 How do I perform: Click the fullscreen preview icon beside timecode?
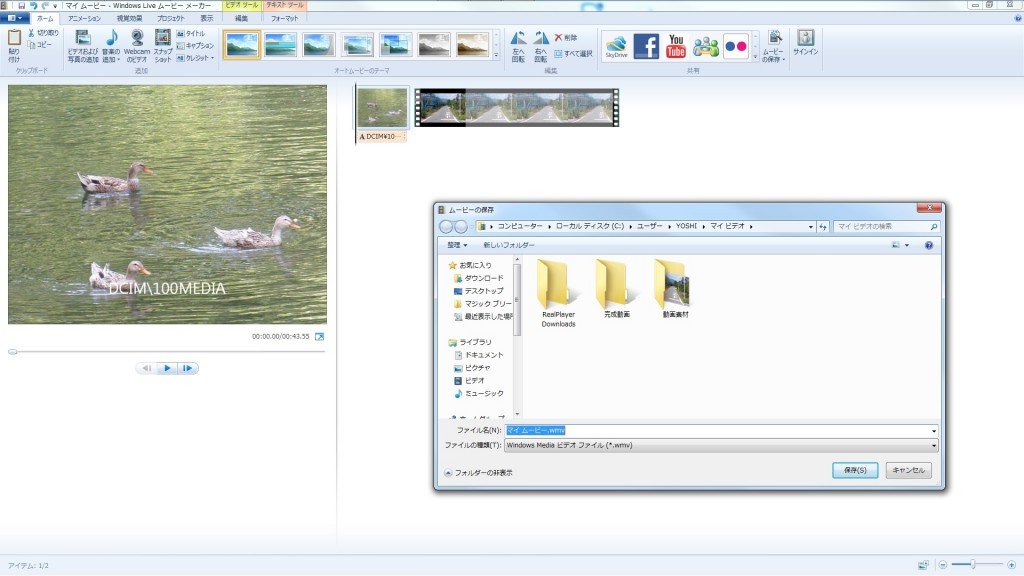[x=319, y=336]
